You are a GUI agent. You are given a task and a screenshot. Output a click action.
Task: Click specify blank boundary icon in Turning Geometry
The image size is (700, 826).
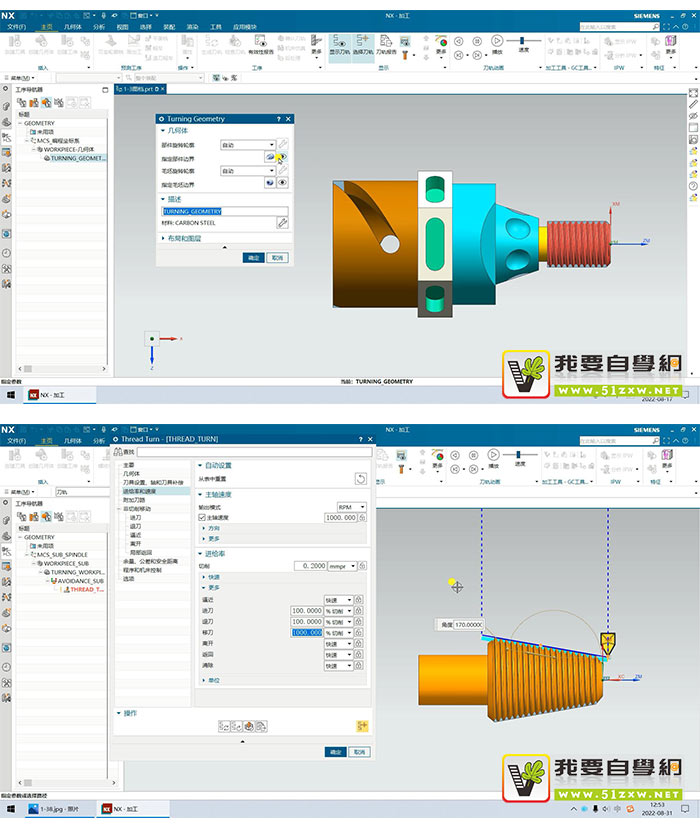[x=270, y=183]
